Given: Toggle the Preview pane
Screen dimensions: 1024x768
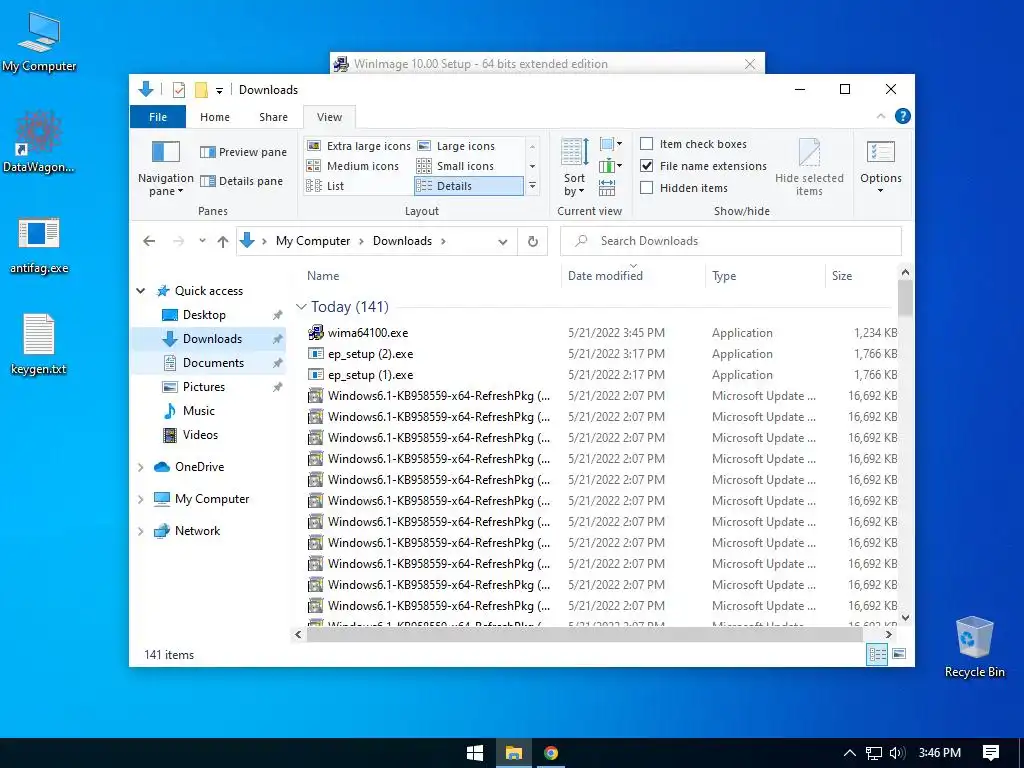Looking at the screenshot, I should [x=243, y=152].
